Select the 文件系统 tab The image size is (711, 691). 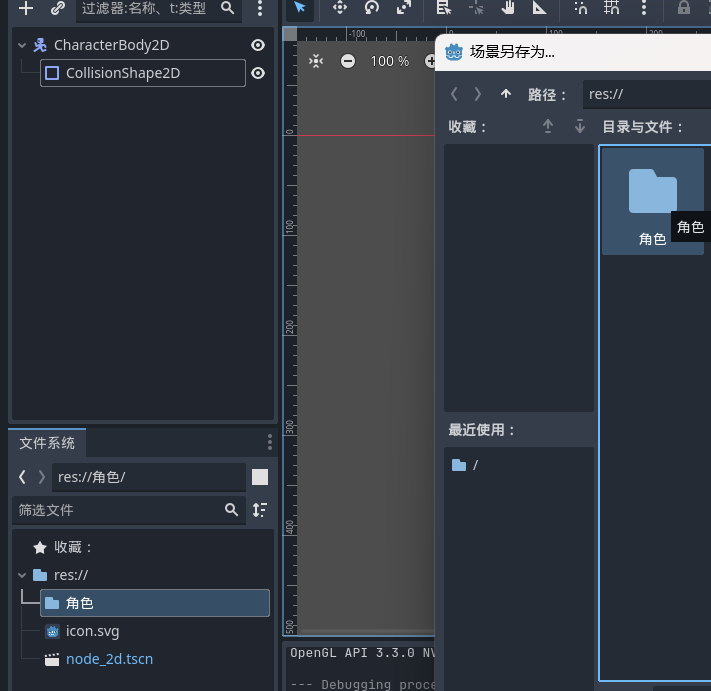[x=47, y=442]
